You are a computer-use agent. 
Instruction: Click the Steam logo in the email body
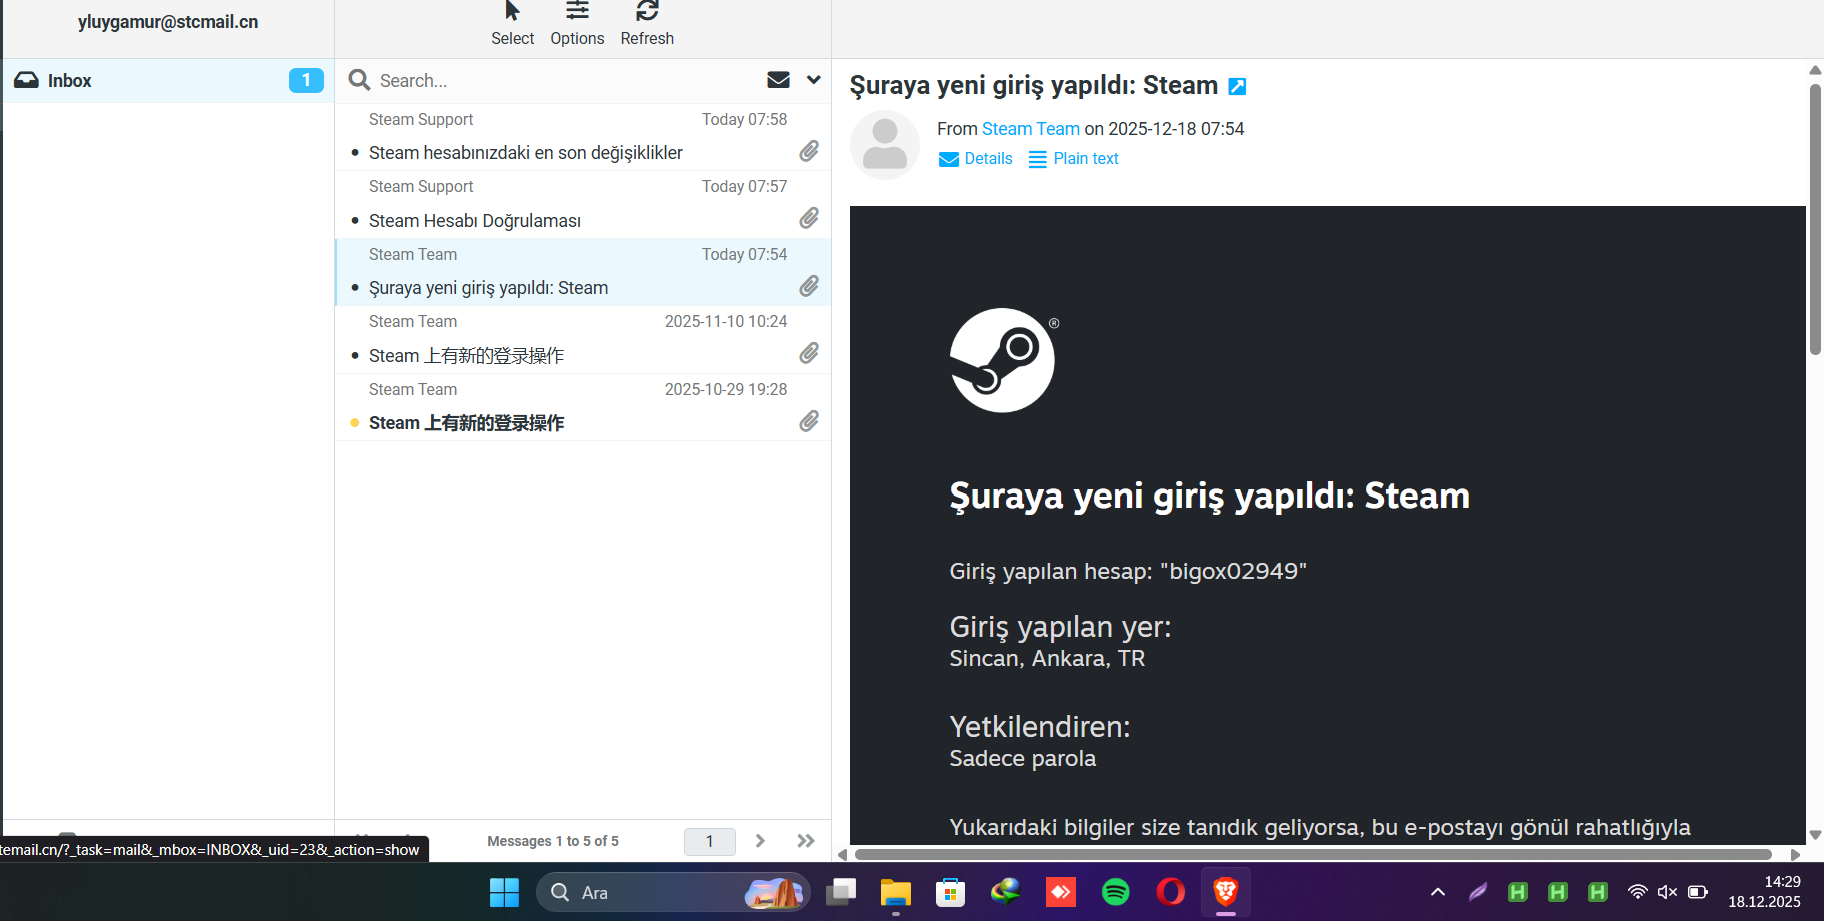(x=1003, y=360)
